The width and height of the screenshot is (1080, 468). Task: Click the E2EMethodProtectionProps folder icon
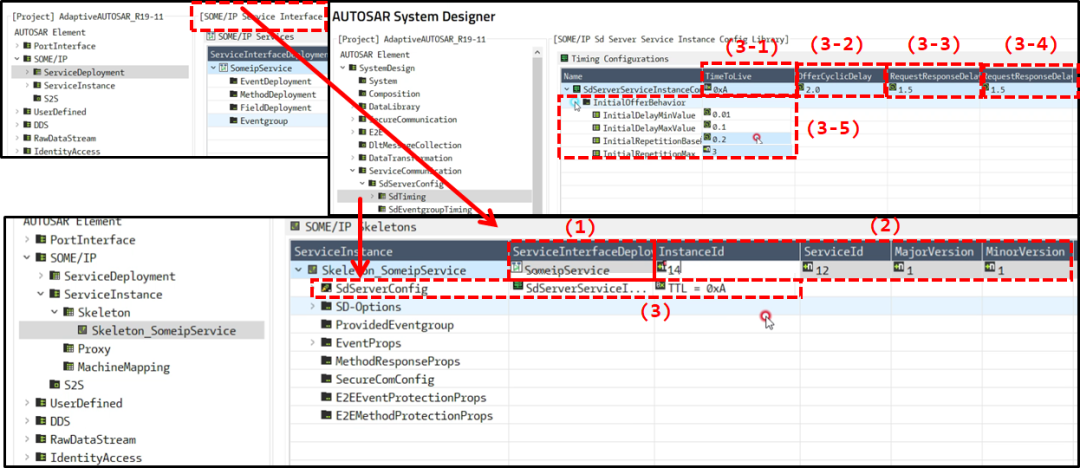click(x=326, y=416)
